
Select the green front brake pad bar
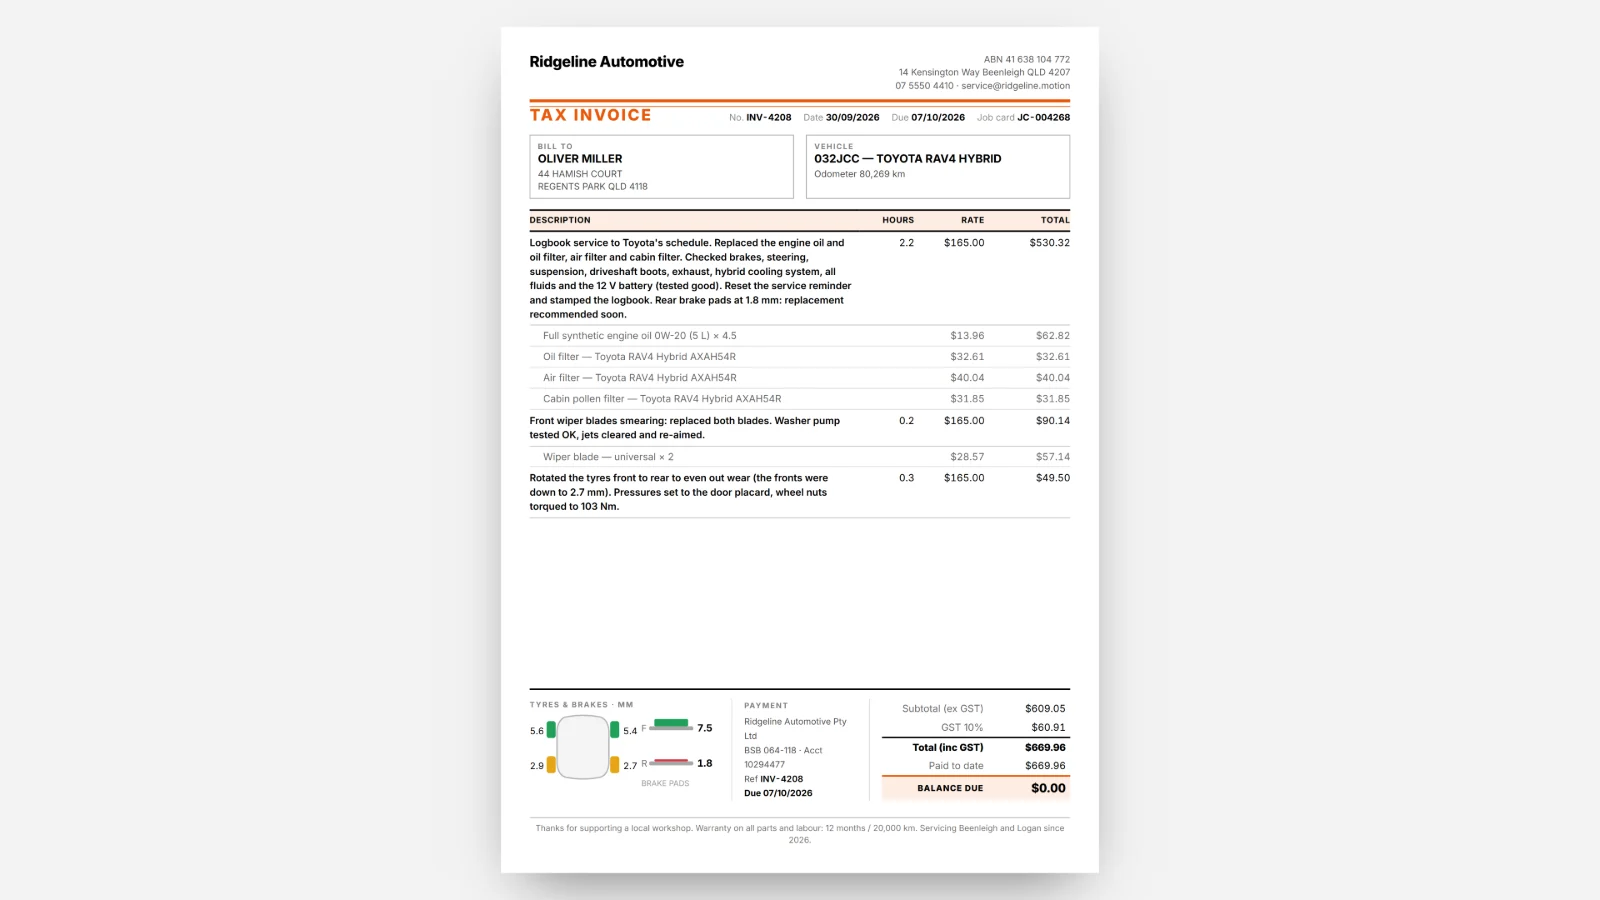tap(671, 723)
